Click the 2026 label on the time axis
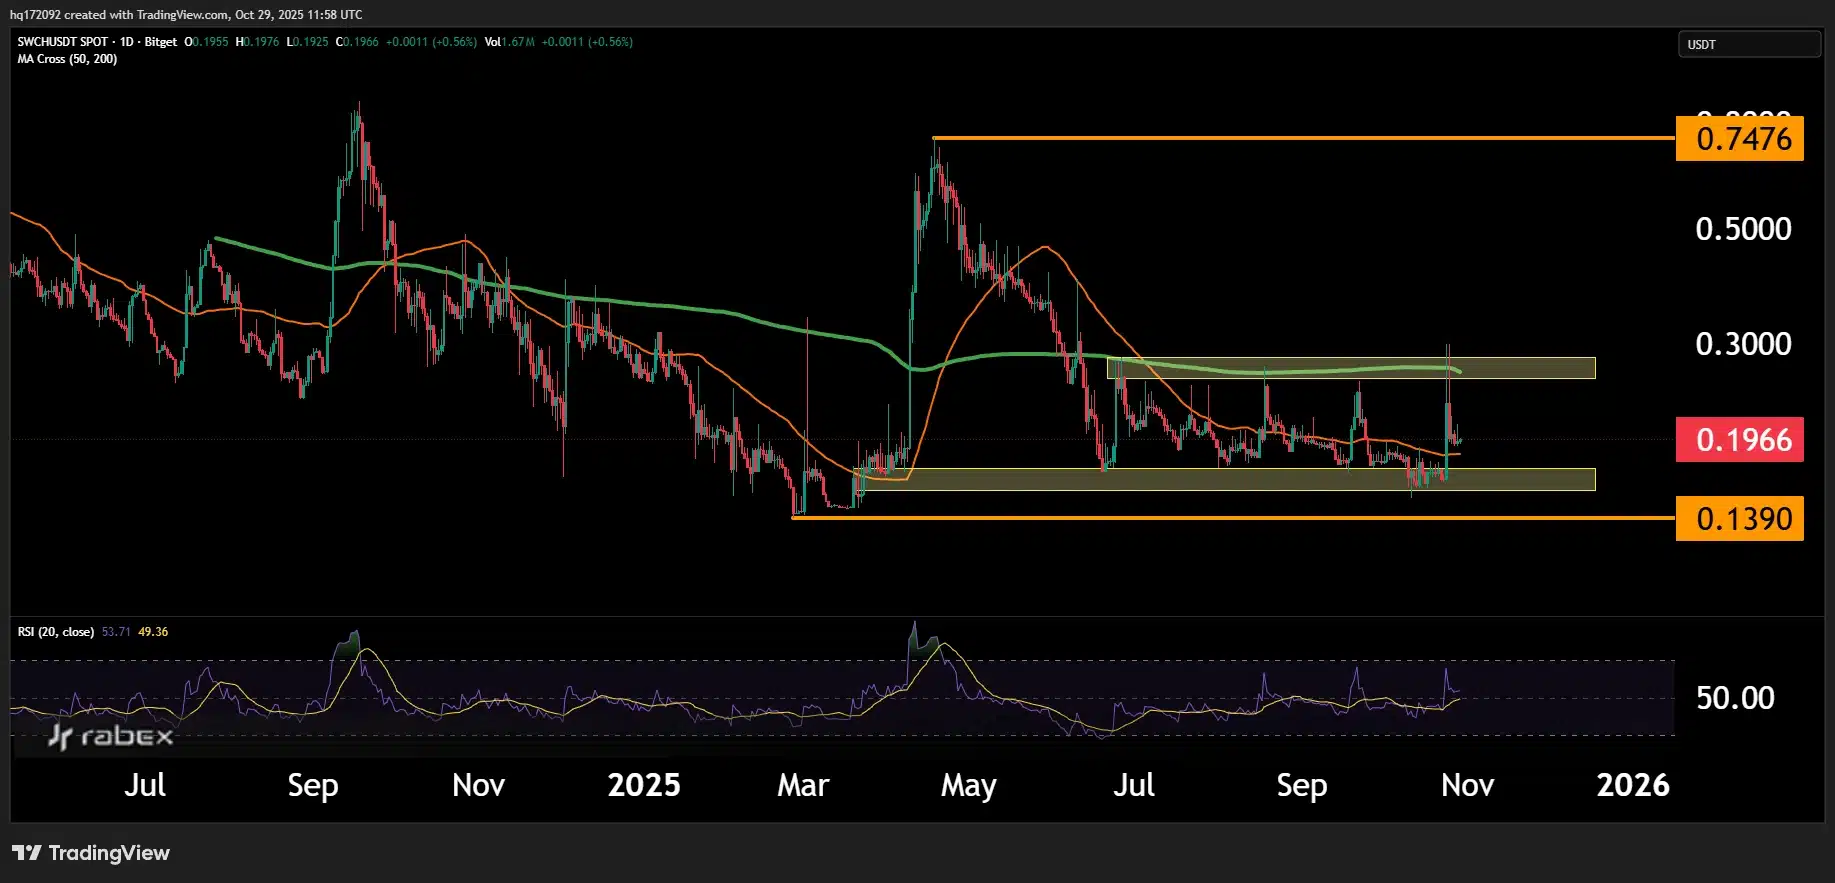1835x883 pixels. pyautogui.click(x=1632, y=786)
